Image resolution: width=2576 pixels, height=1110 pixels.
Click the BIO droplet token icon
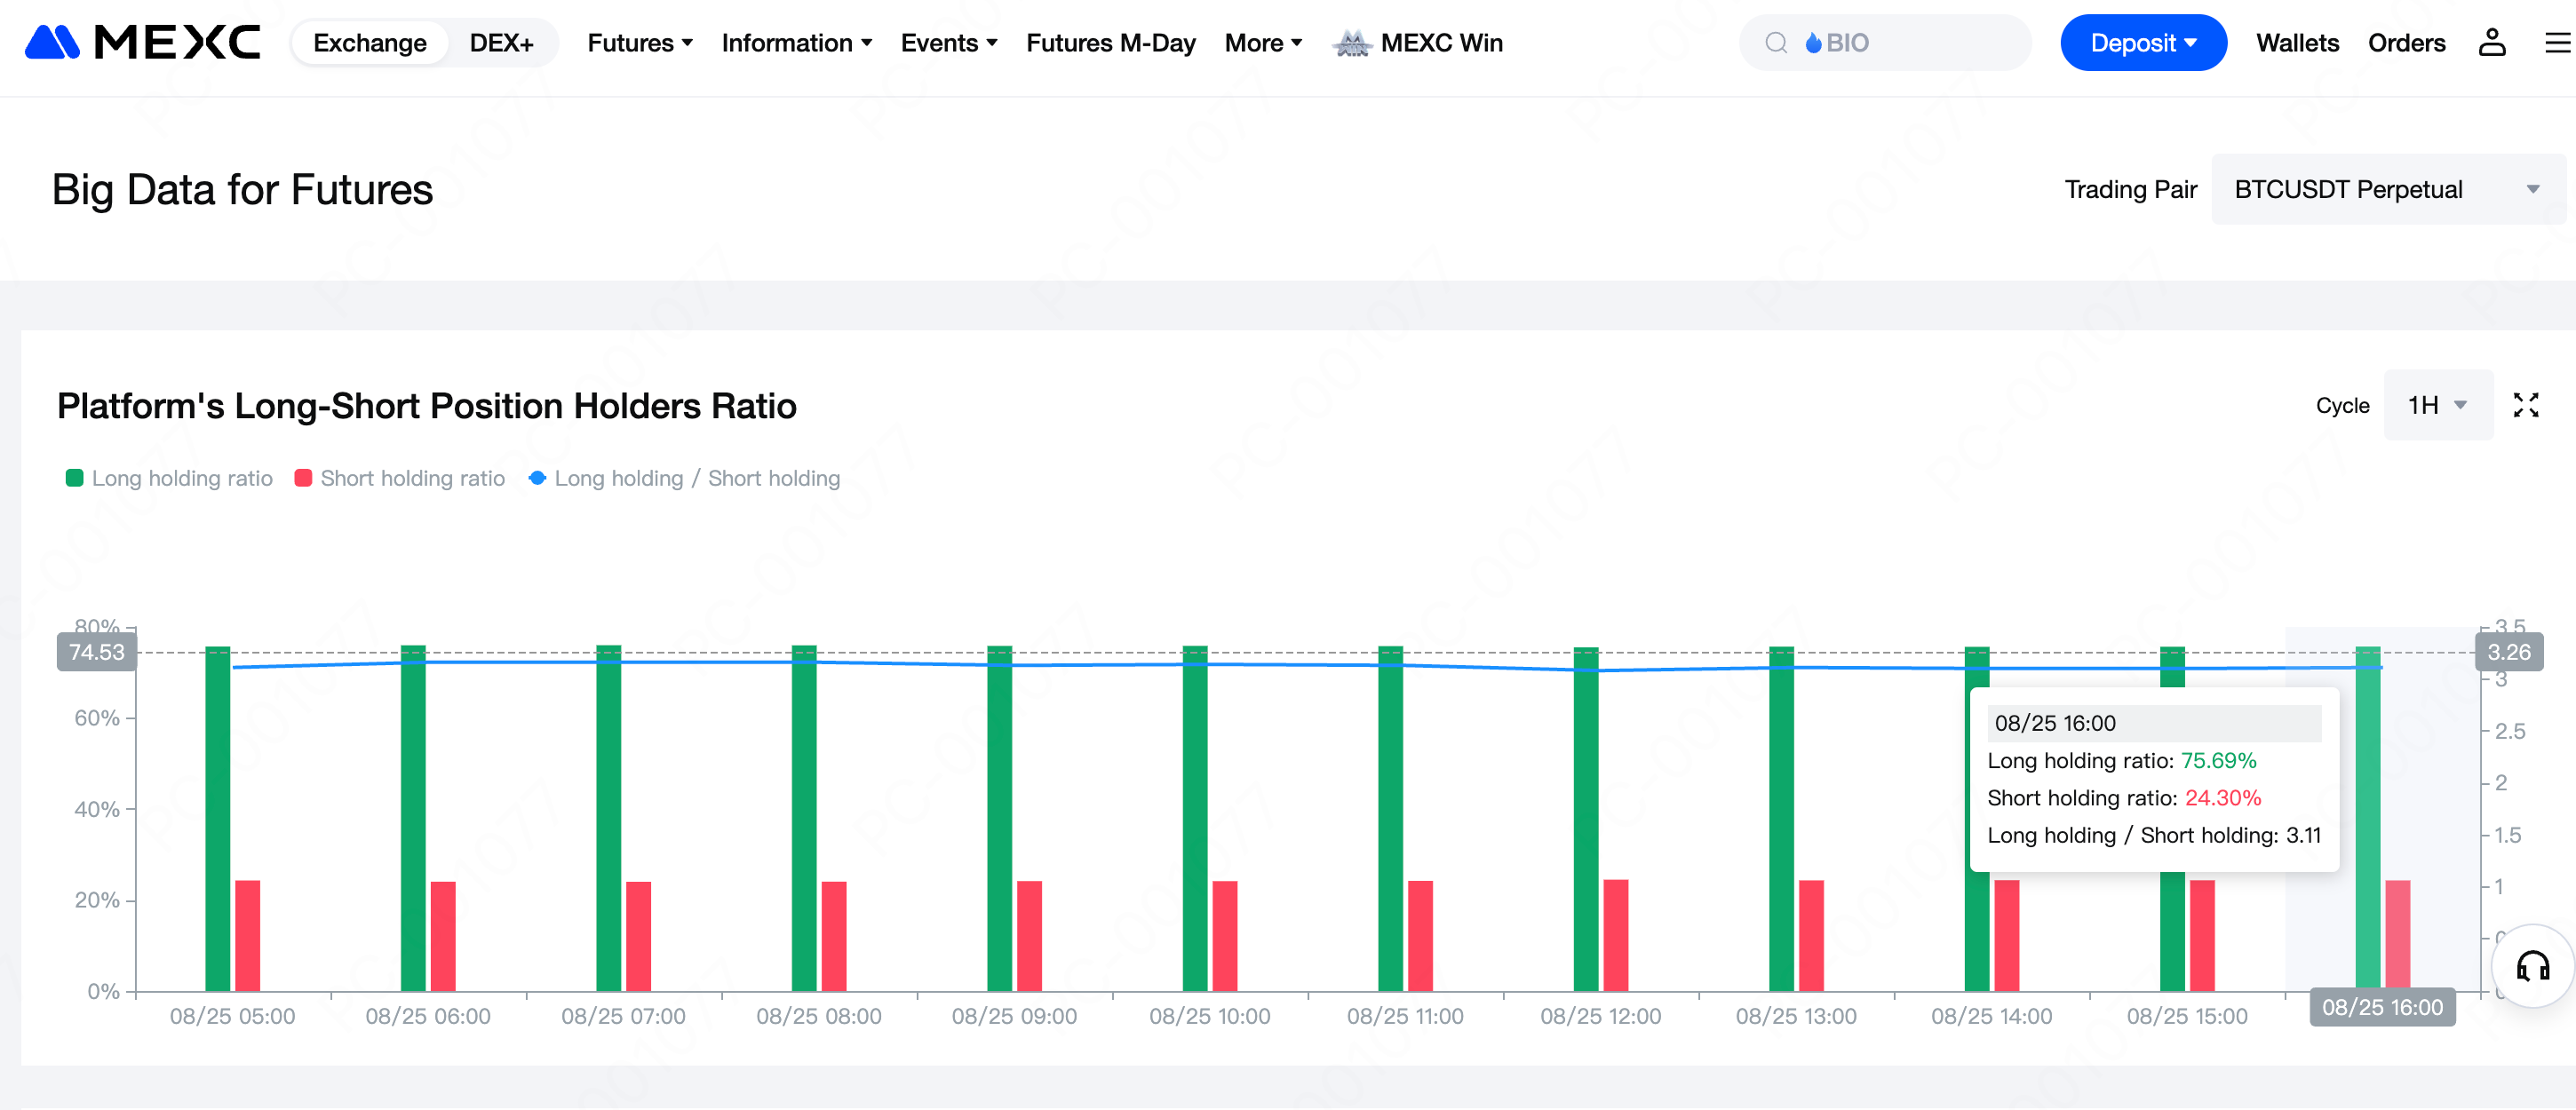tap(1813, 43)
